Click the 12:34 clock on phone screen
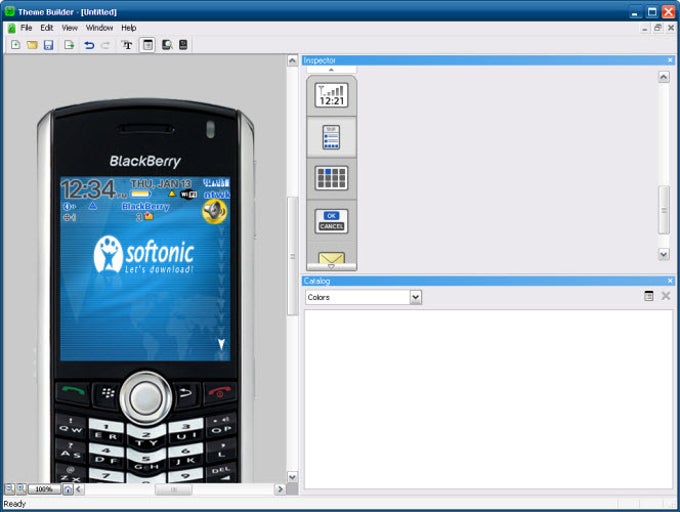The image size is (680, 512). (88, 189)
